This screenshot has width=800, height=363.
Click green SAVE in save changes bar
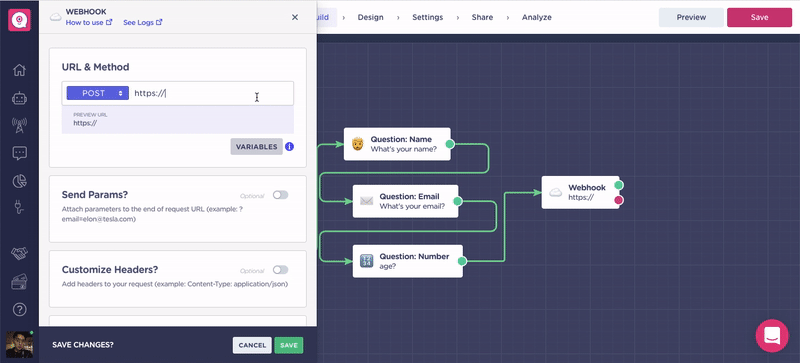[x=289, y=345]
